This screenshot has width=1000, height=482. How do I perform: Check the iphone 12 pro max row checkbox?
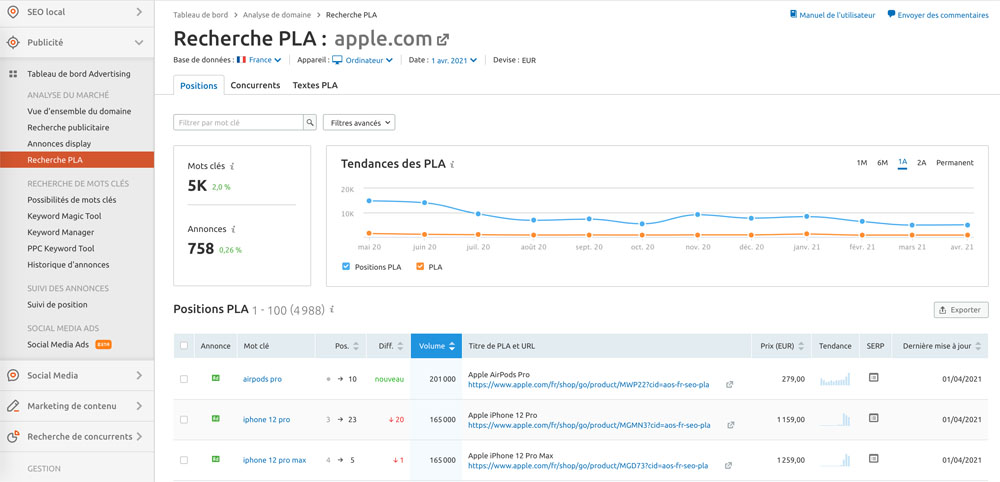point(184,460)
